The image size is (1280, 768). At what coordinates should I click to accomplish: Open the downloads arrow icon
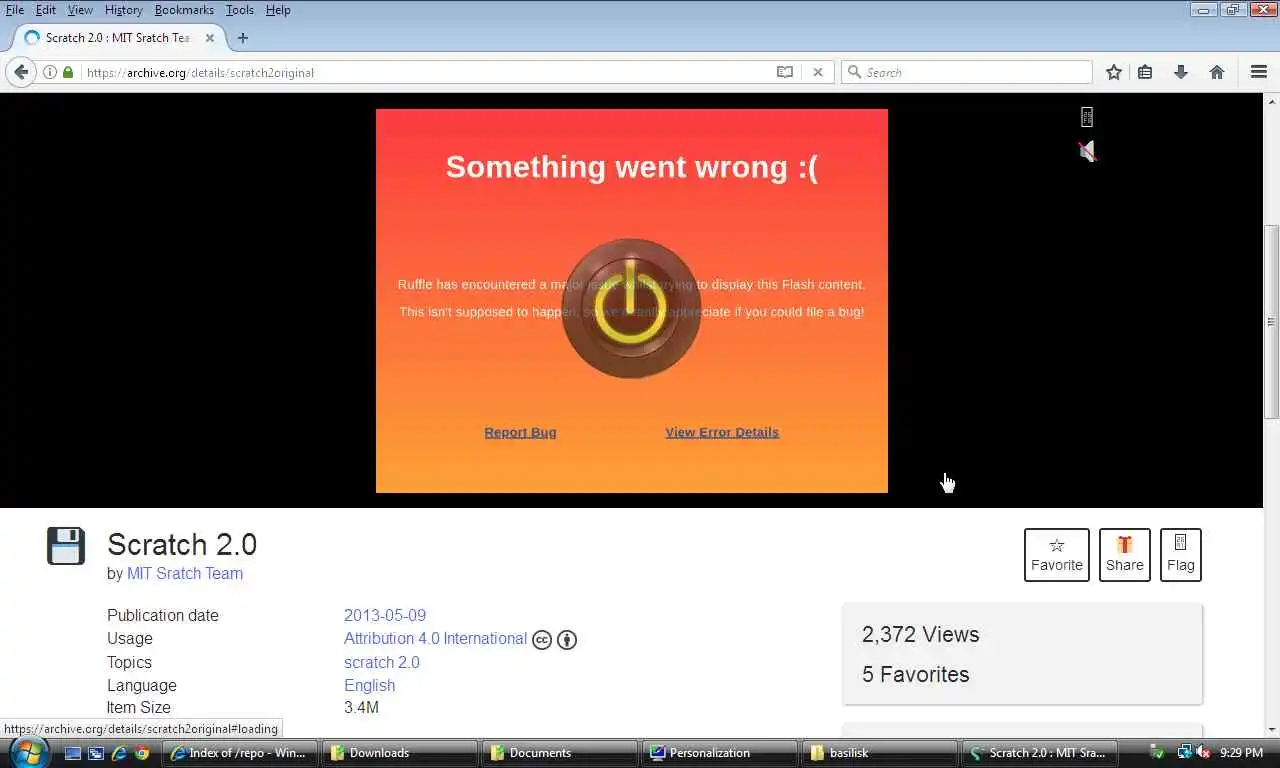(1180, 72)
